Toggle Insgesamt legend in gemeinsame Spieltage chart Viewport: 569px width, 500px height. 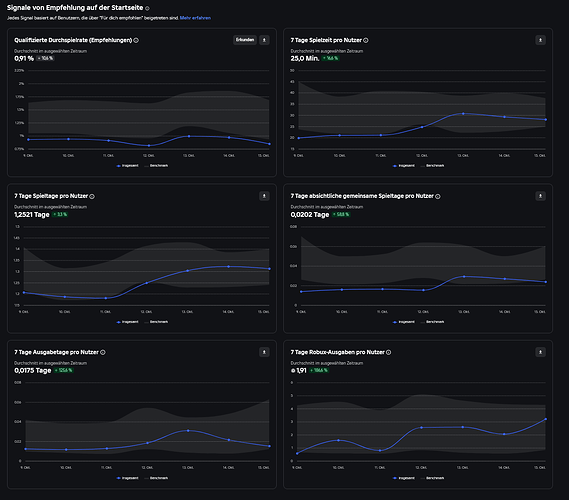(404, 322)
